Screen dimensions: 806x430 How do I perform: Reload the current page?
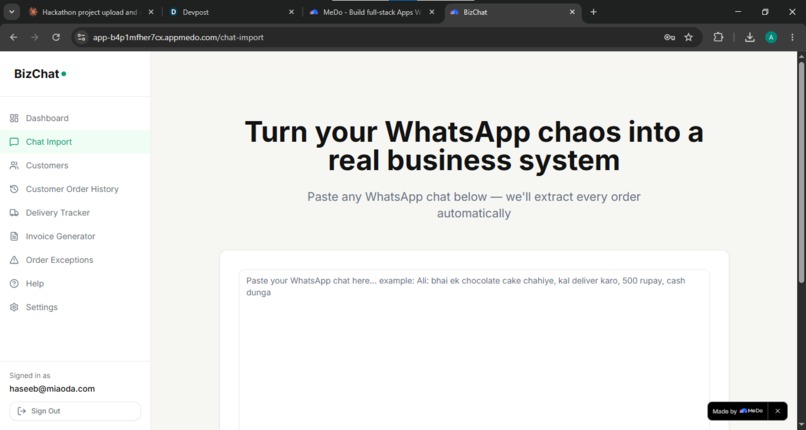pos(56,37)
